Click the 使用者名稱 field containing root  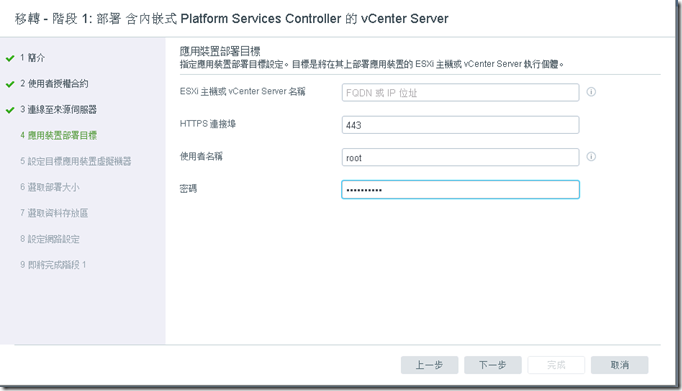(460, 157)
